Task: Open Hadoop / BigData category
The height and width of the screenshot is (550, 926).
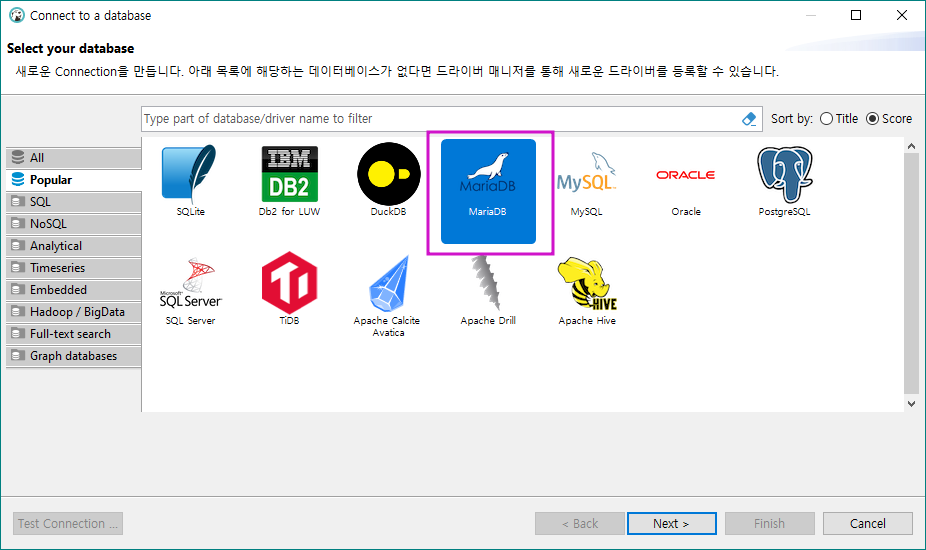Action: tap(74, 312)
